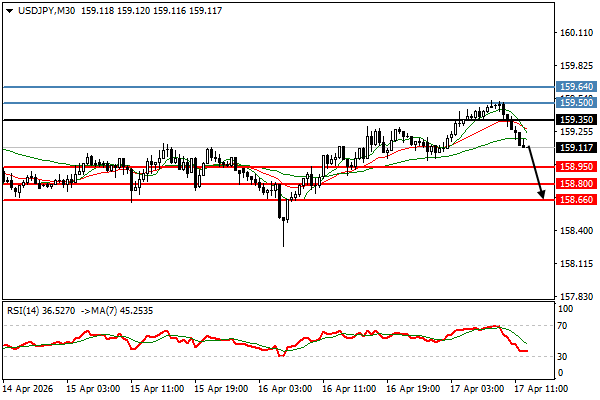Select the 158.950 red support price label
This screenshot has height=400, width=600.
pyautogui.click(x=578, y=168)
